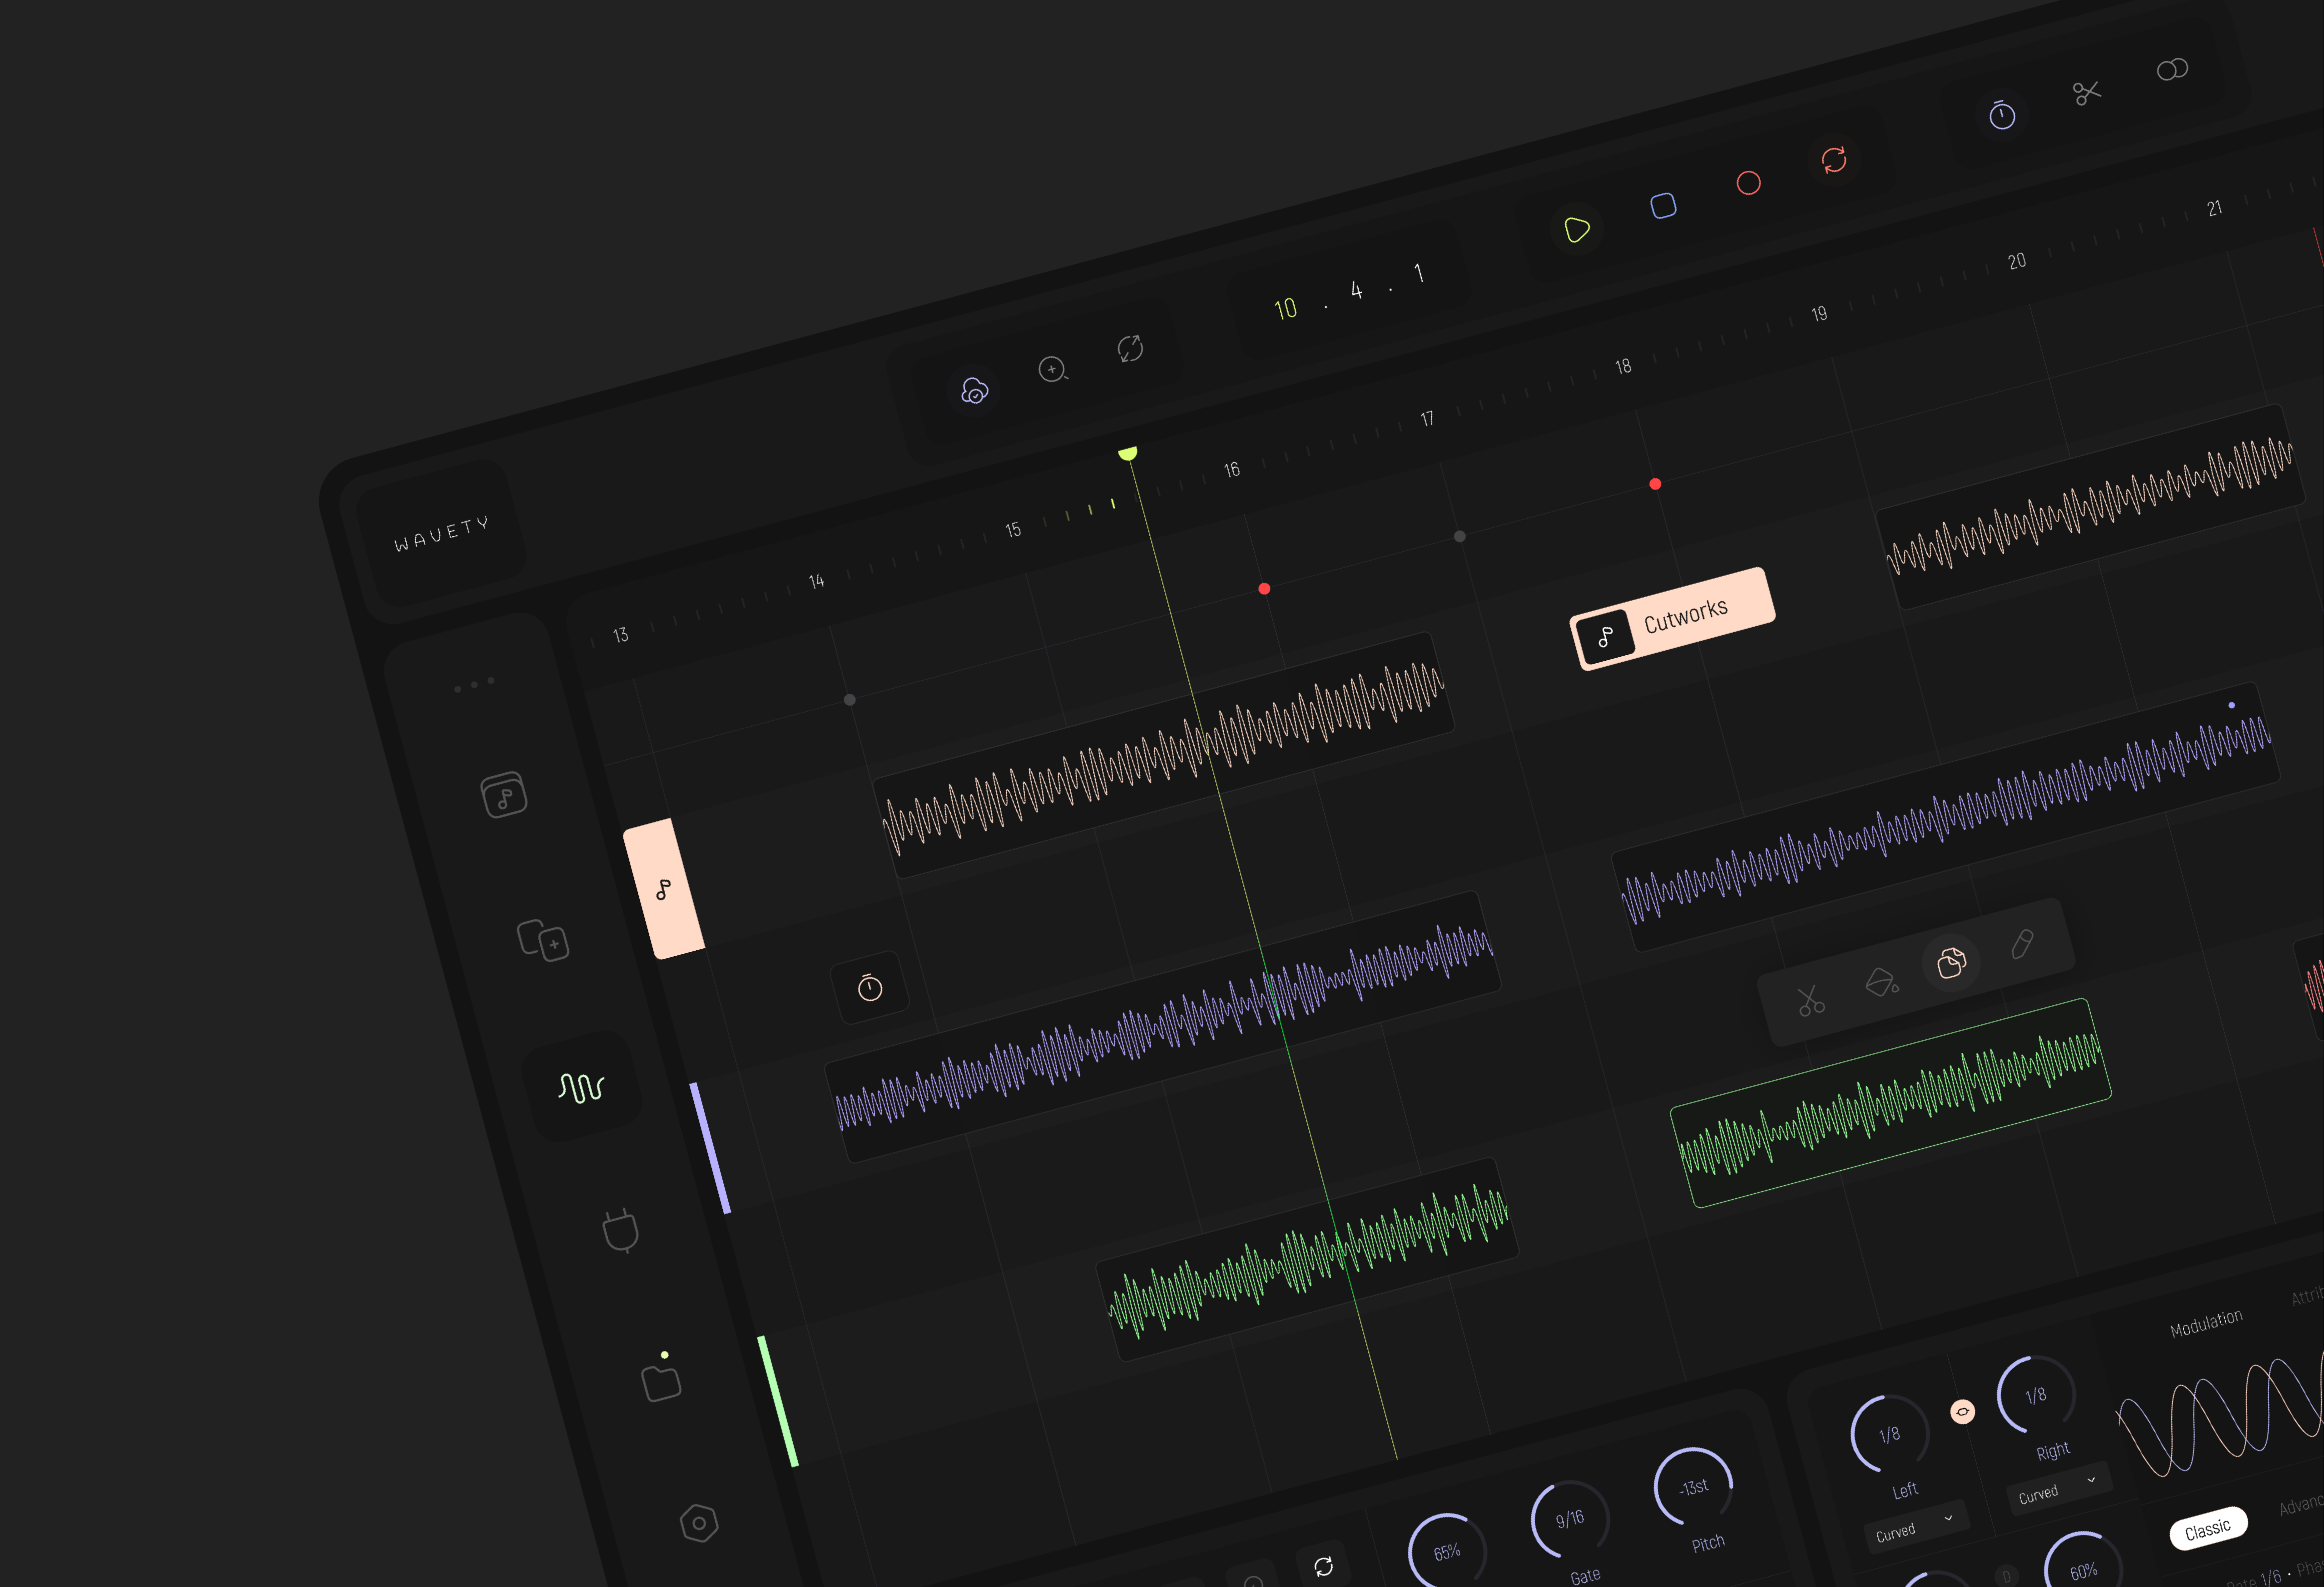Select the peach track header with music note
The height and width of the screenshot is (1587, 2324).
pos(664,889)
